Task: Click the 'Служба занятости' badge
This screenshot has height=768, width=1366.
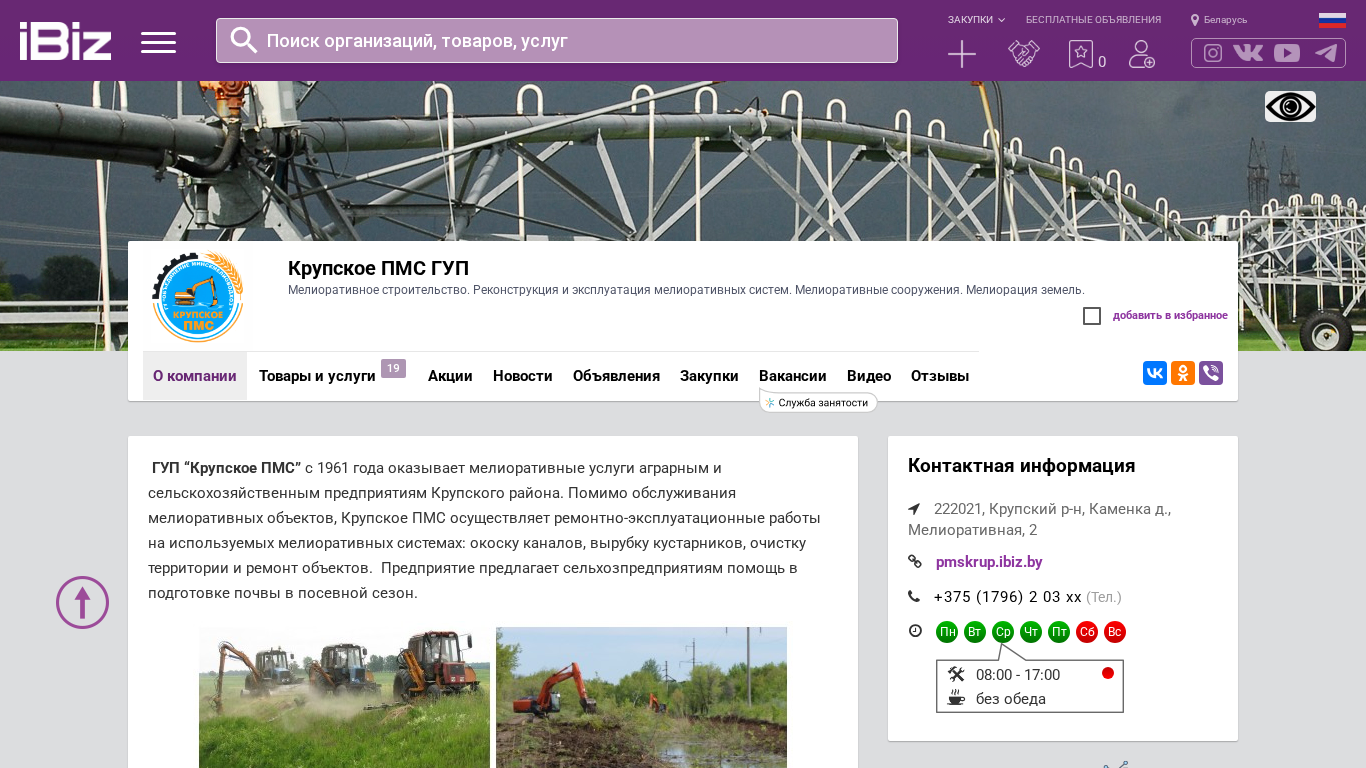Action: (x=818, y=402)
